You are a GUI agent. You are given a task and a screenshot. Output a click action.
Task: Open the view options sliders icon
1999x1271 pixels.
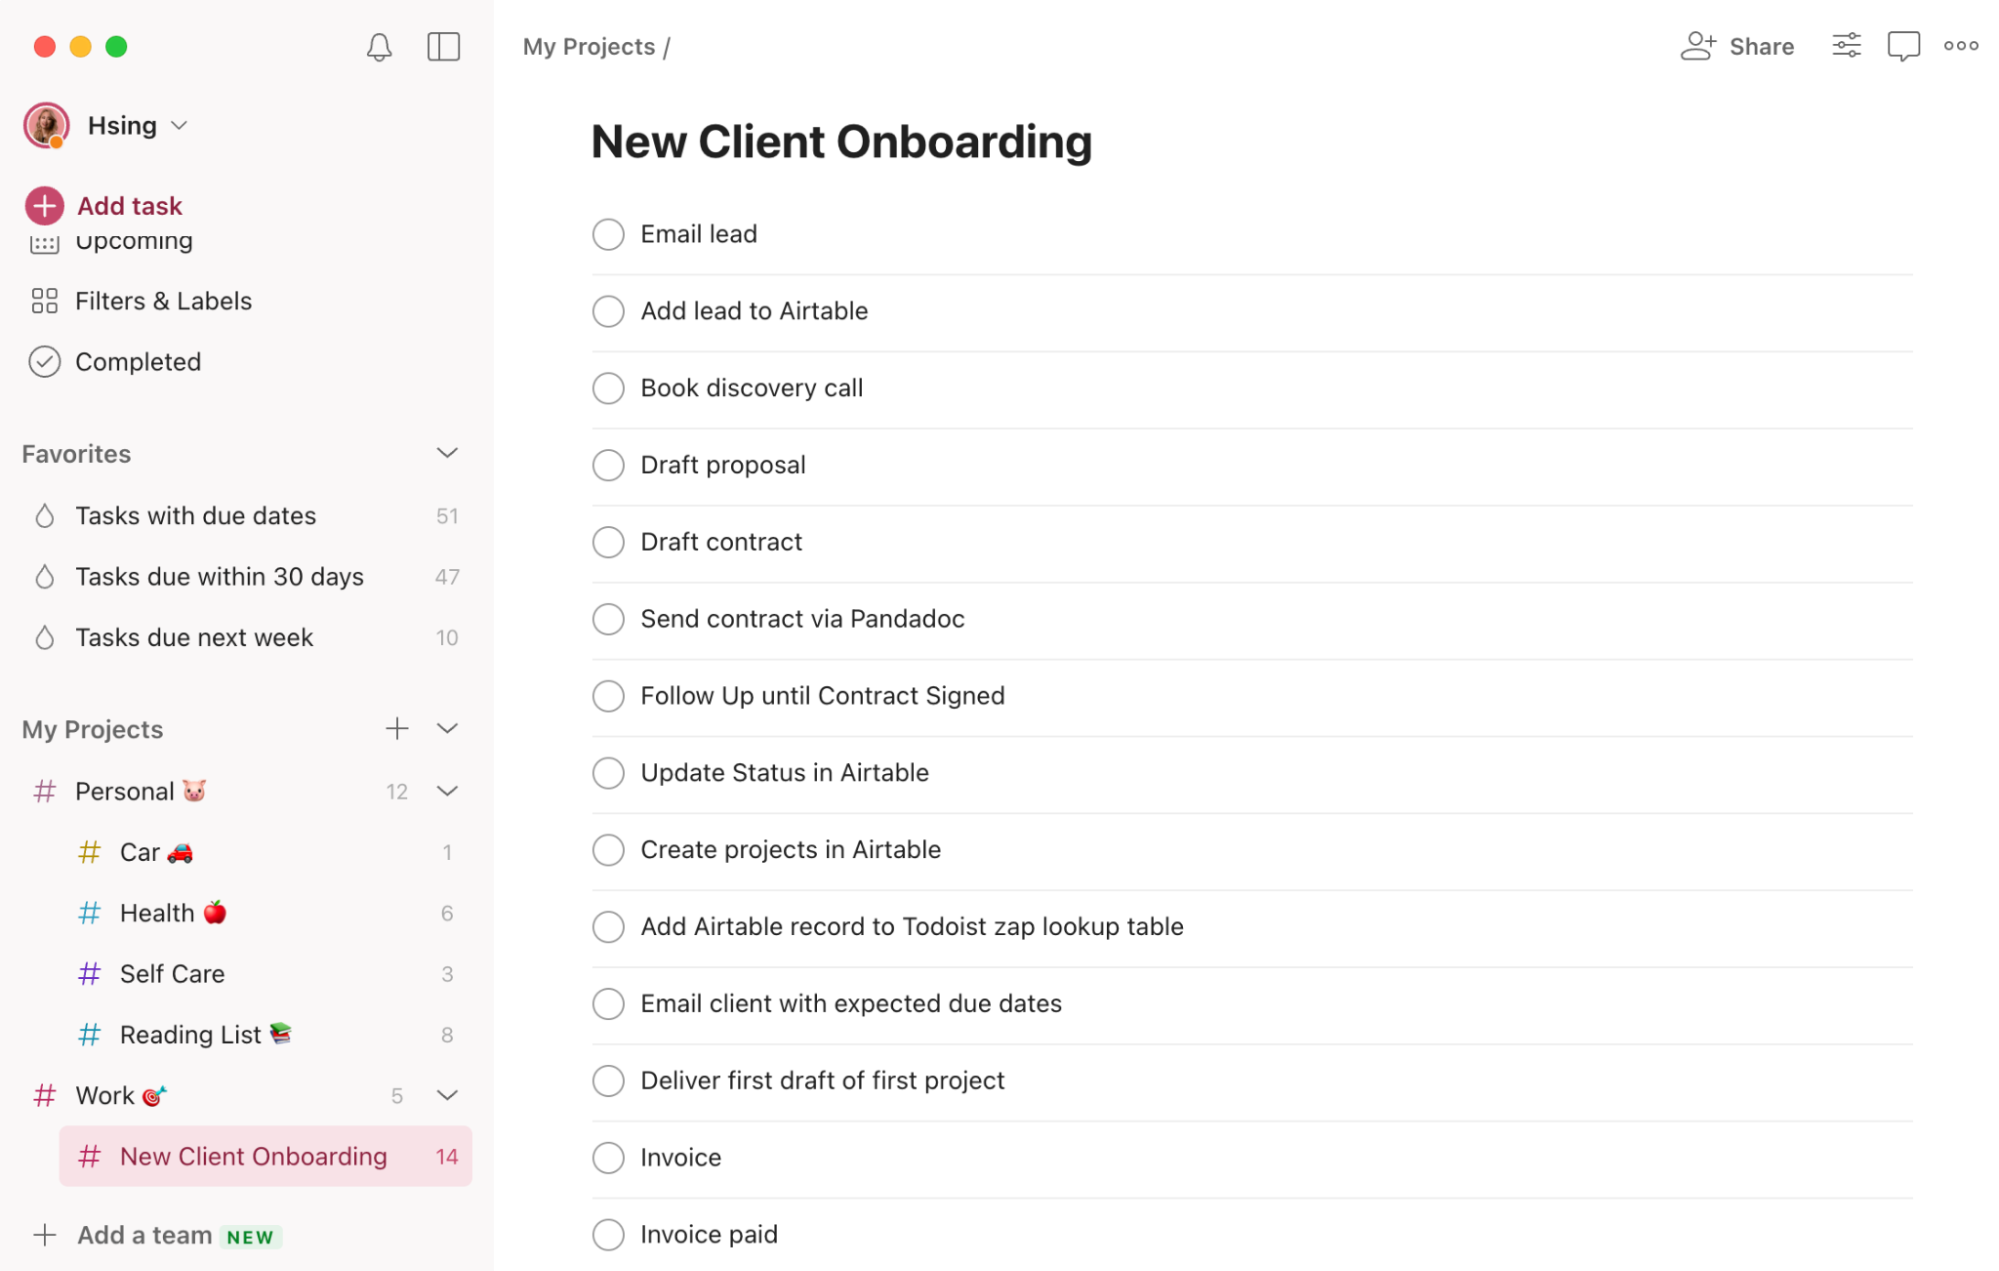[x=1846, y=46]
